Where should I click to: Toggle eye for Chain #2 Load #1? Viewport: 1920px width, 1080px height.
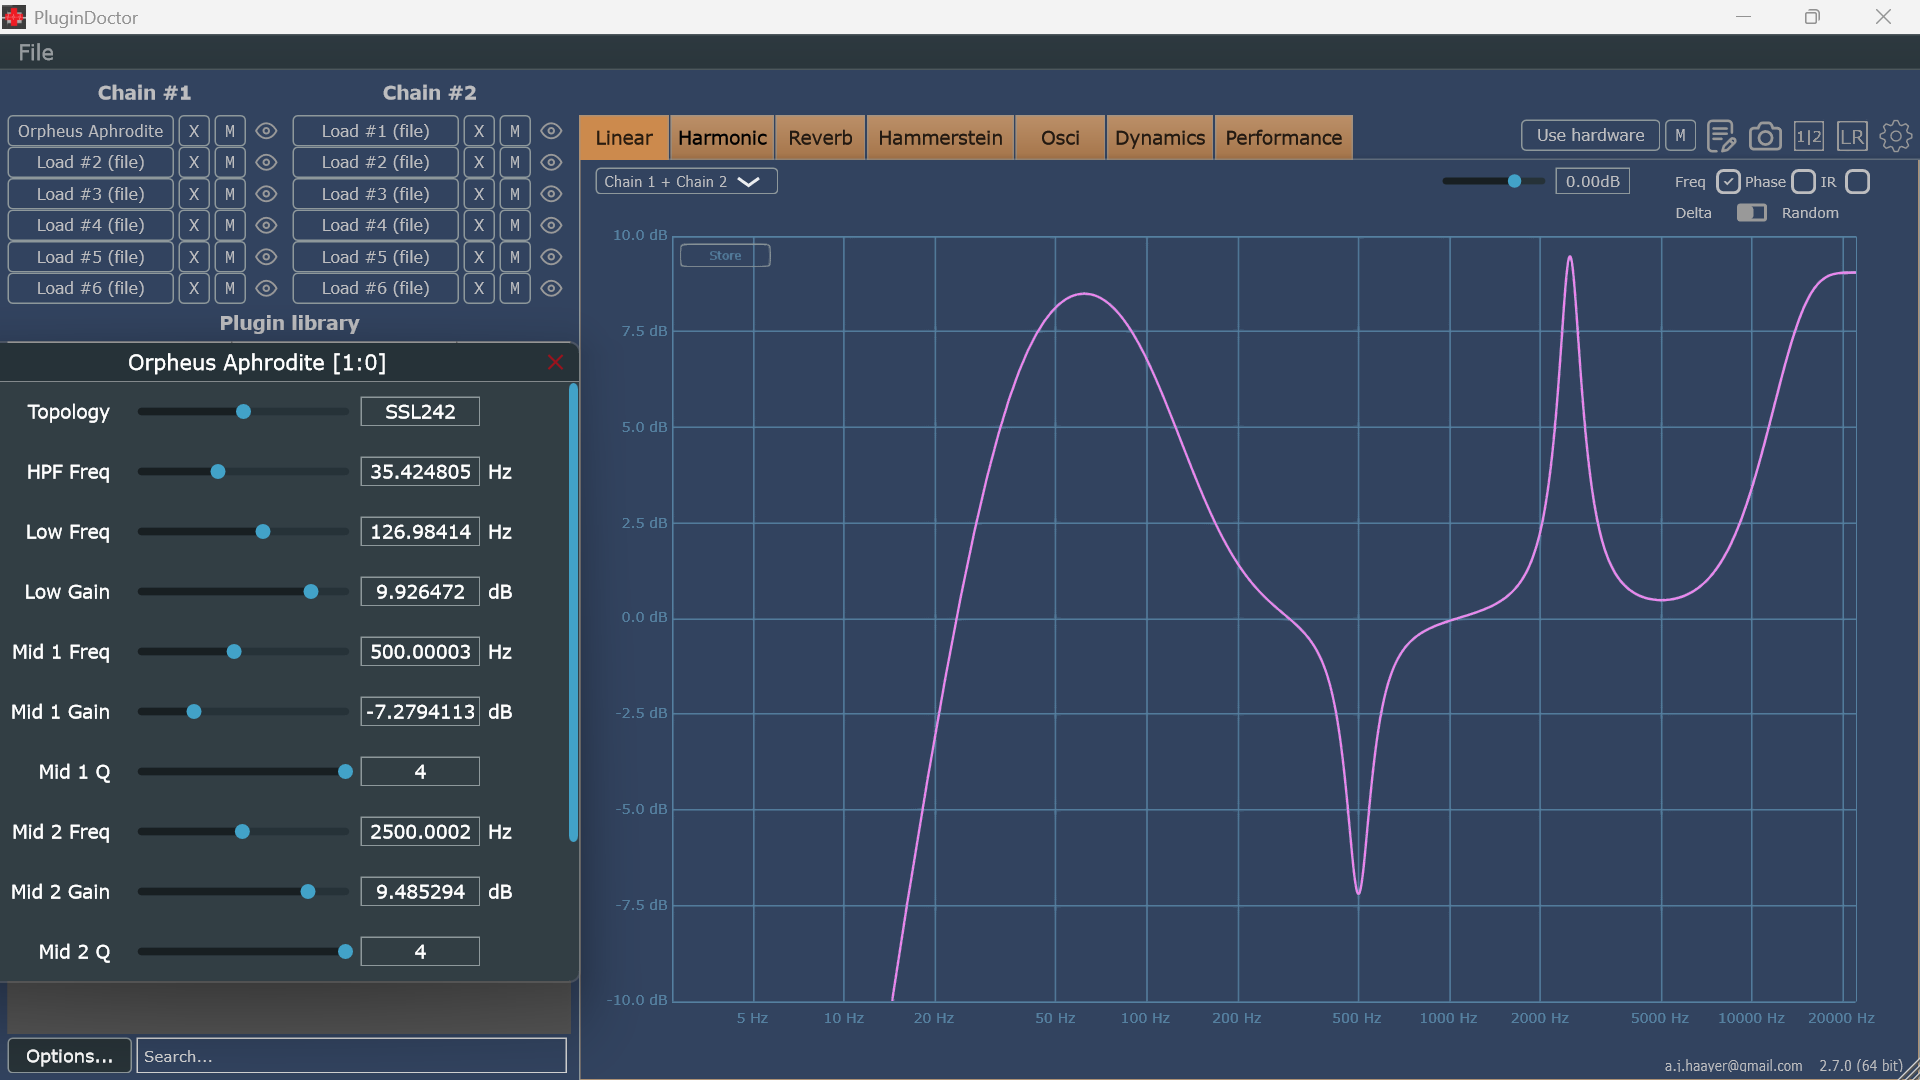[551, 131]
